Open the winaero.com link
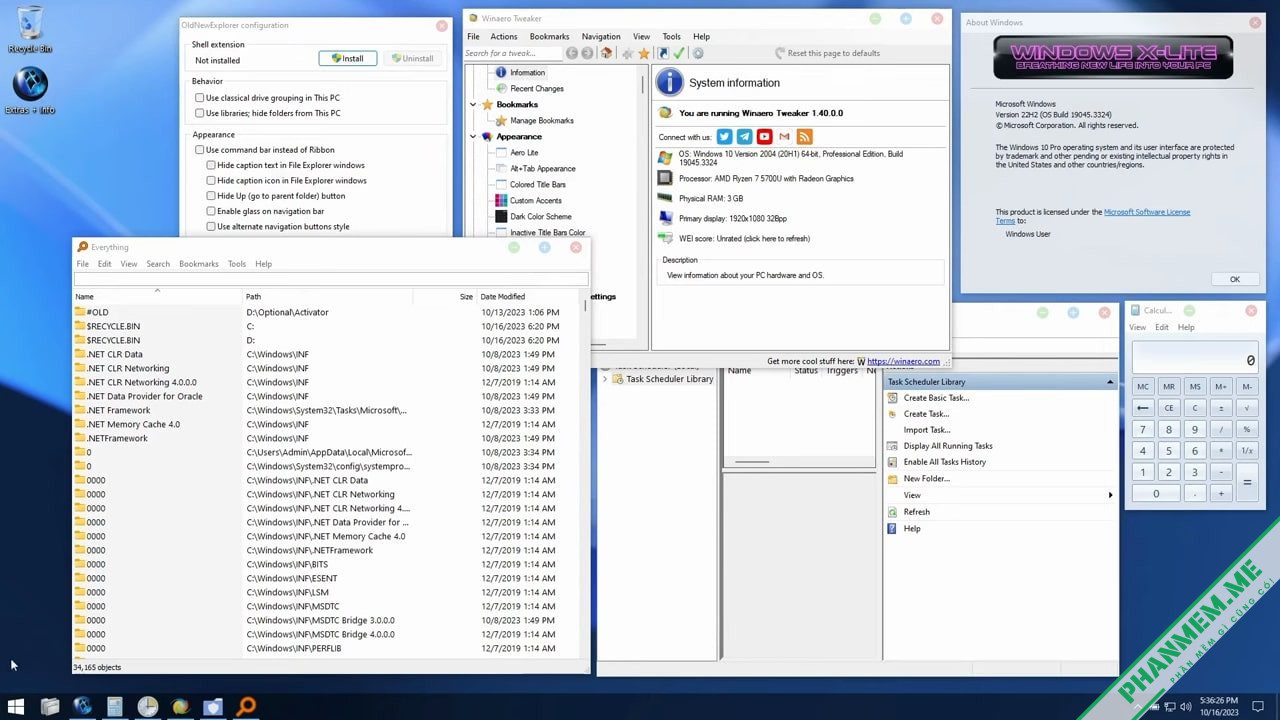Image resolution: width=1280 pixels, height=720 pixels. (x=903, y=361)
